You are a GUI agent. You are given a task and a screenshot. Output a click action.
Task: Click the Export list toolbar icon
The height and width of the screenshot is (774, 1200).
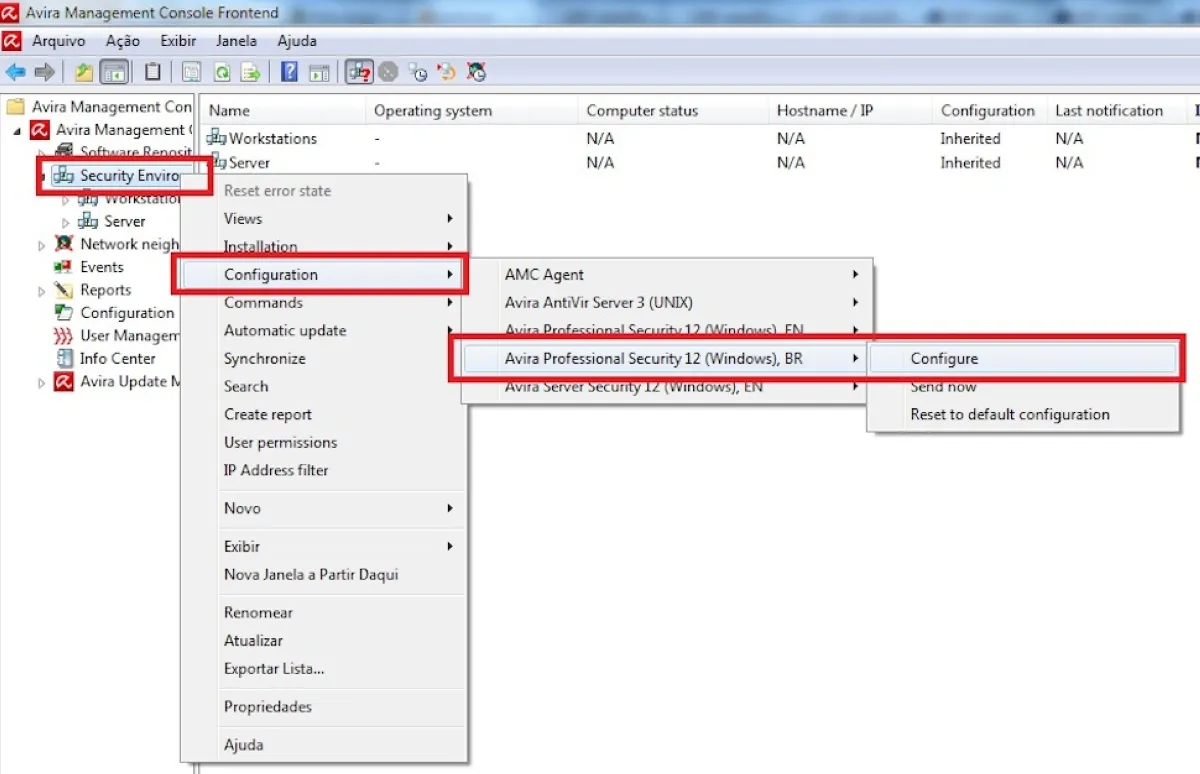pyautogui.click(x=250, y=72)
